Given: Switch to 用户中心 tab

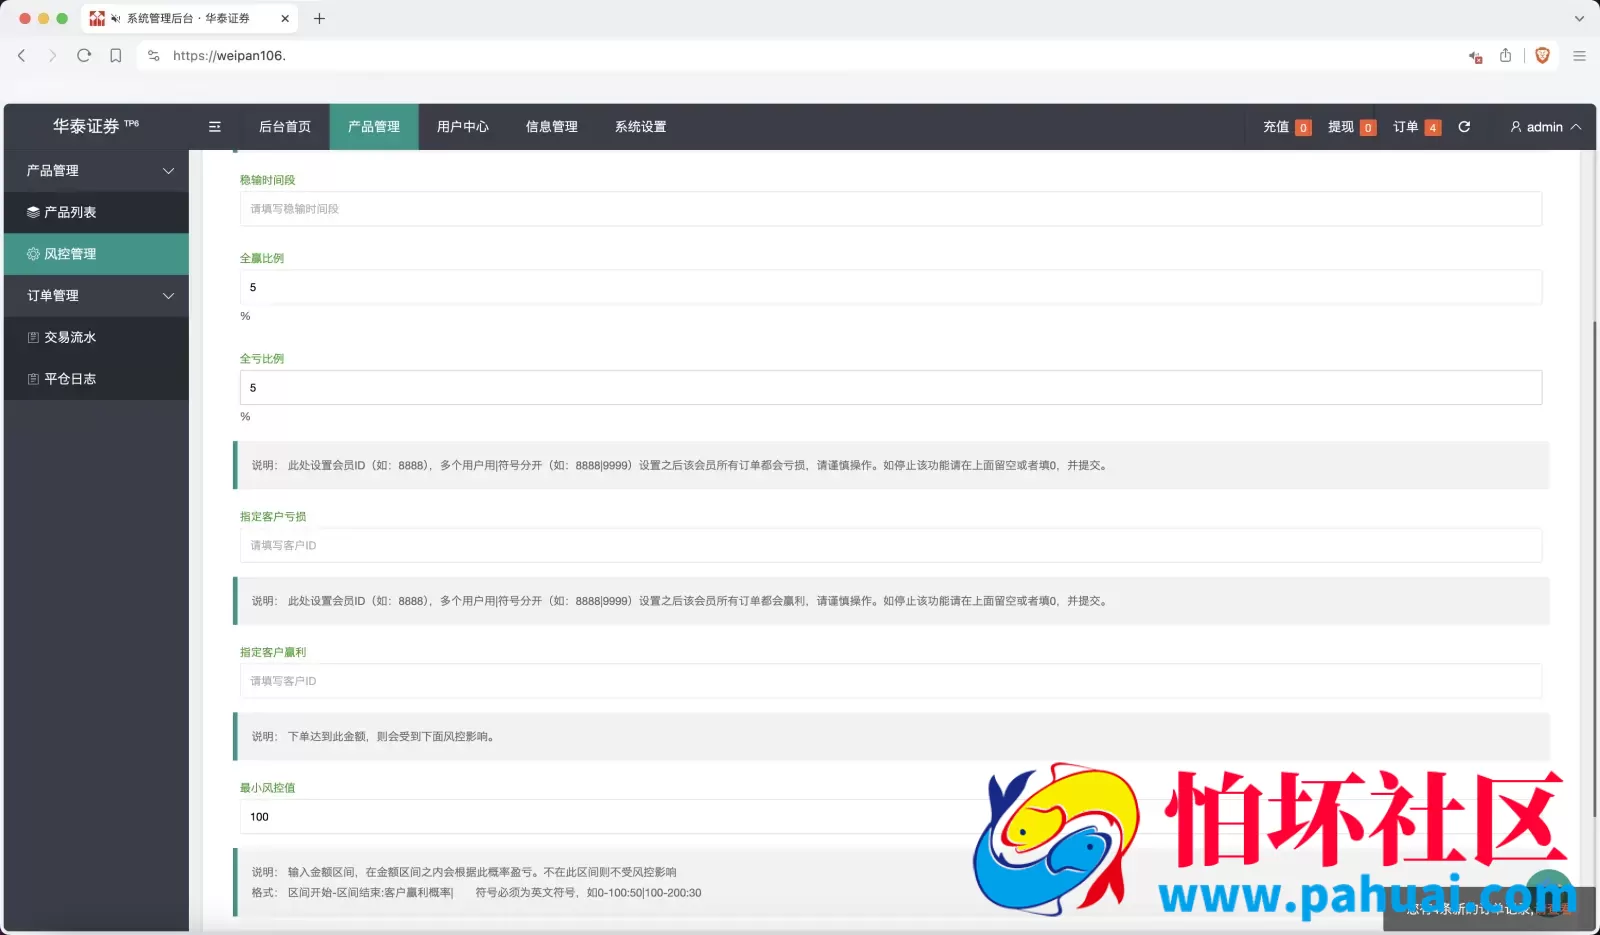Looking at the screenshot, I should pos(463,127).
